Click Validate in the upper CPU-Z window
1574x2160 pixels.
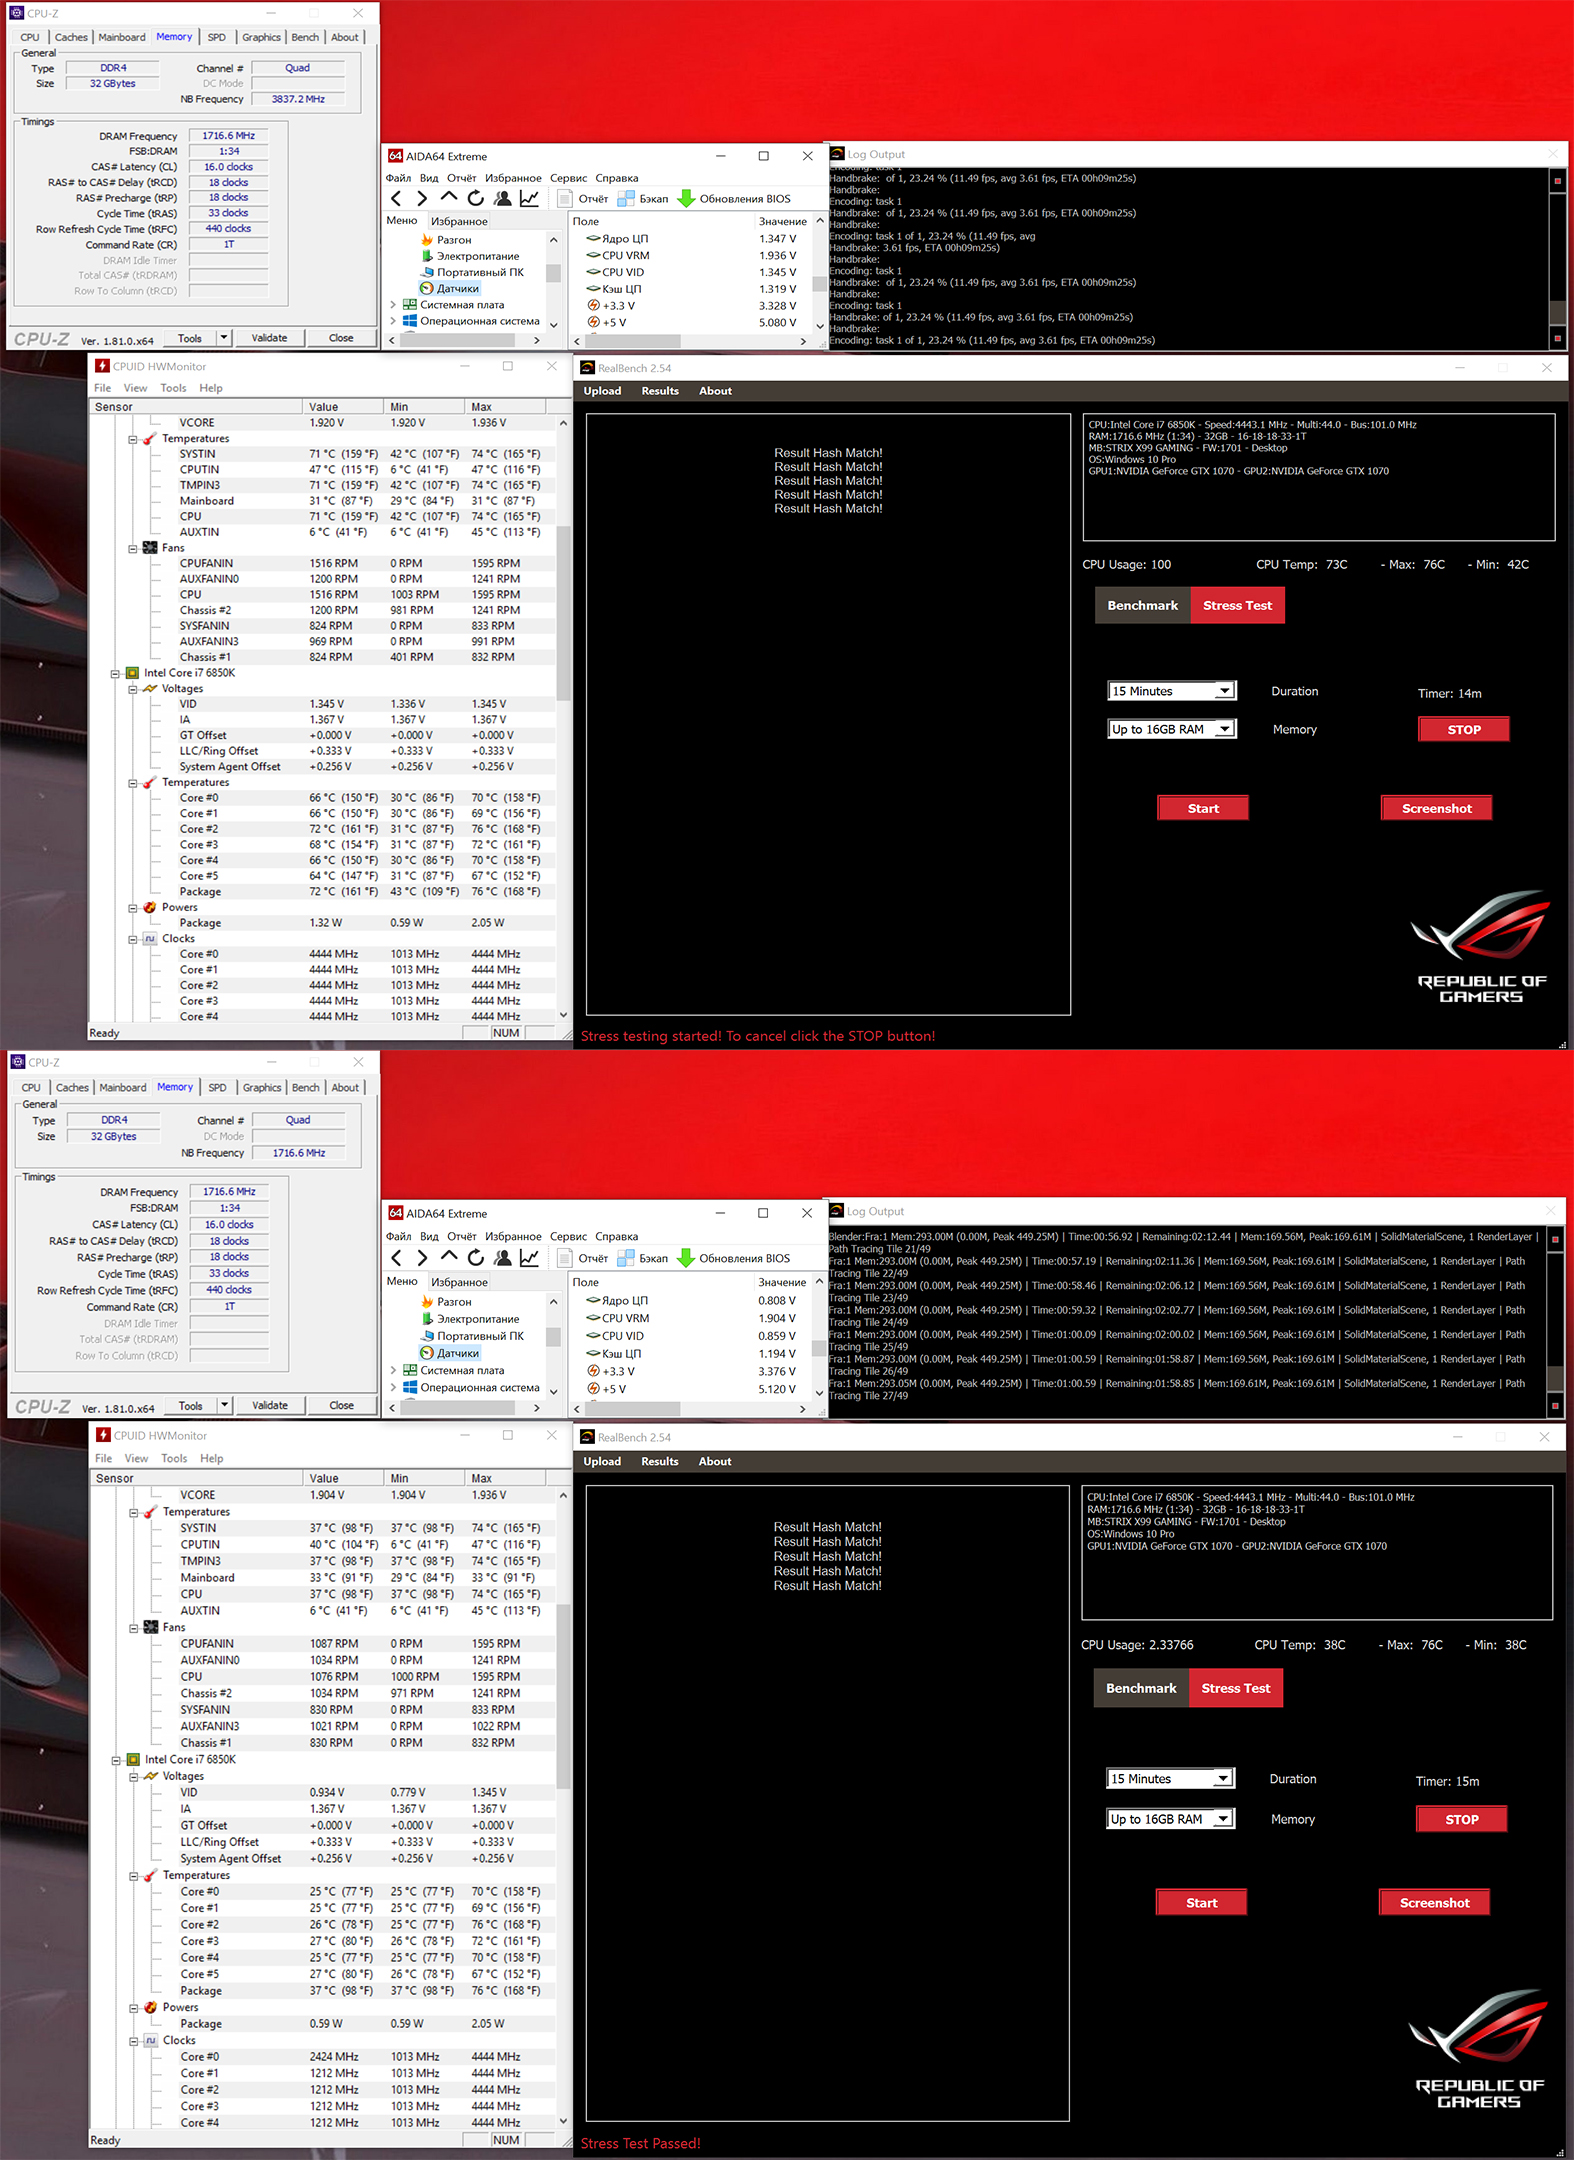[x=269, y=338]
